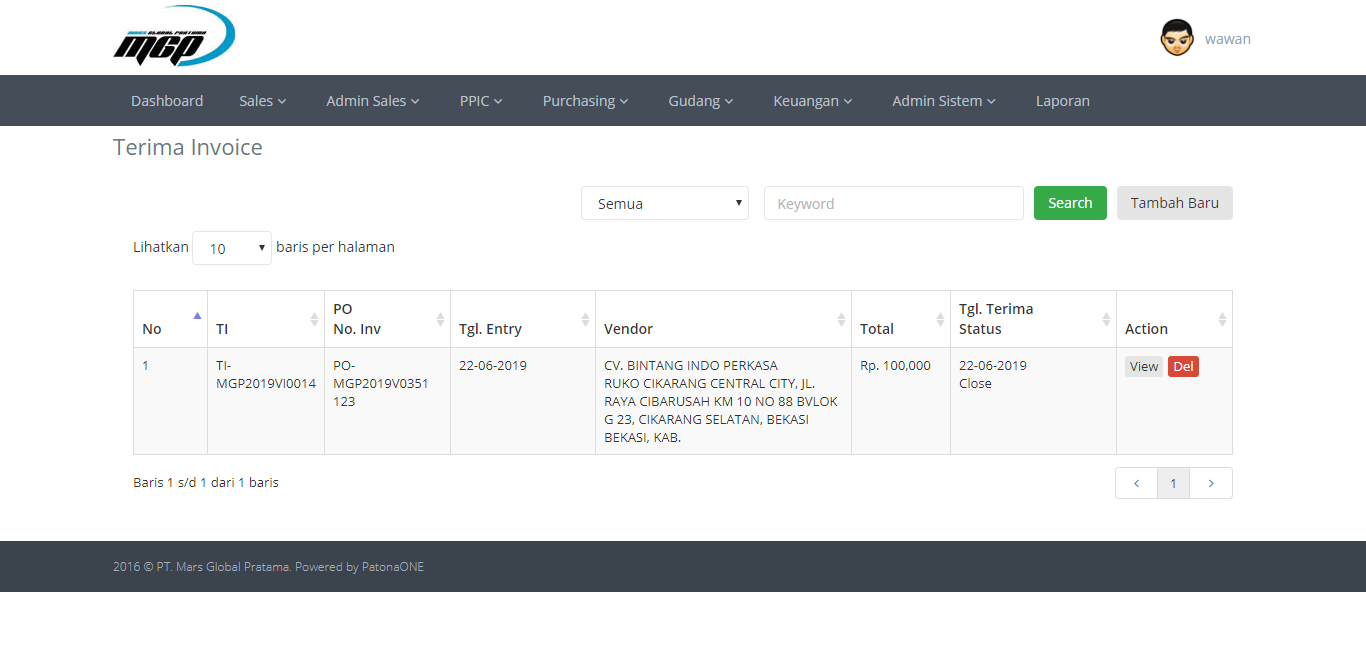Open the Dashboard menu item
The image size is (1366, 657).
[x=167, y=101]
